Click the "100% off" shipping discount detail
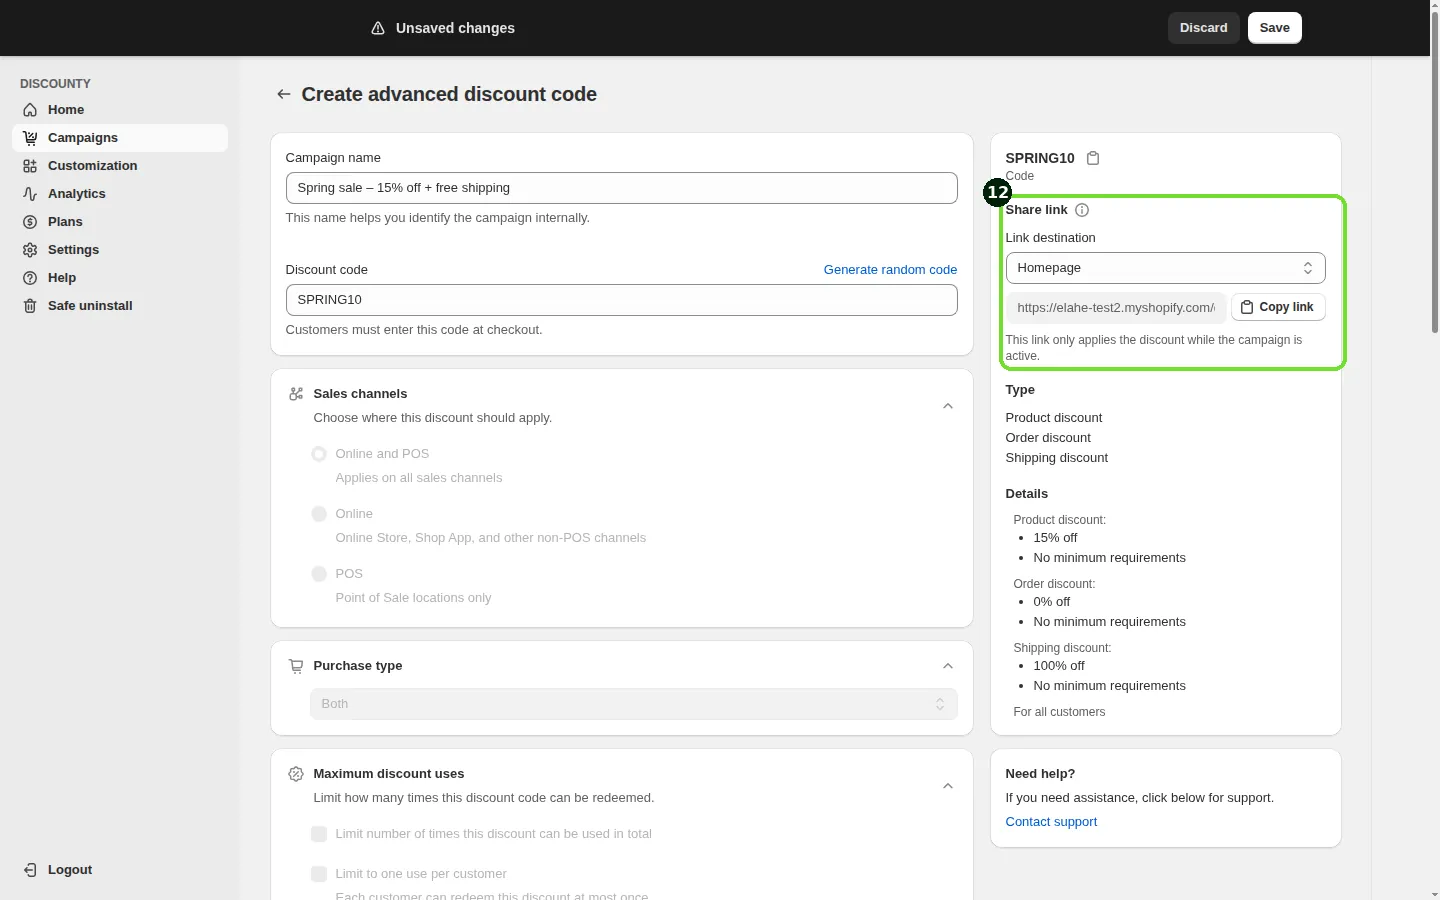Screen dimensions: 1440x900 pyautogui.click(x=1059, y=666)
